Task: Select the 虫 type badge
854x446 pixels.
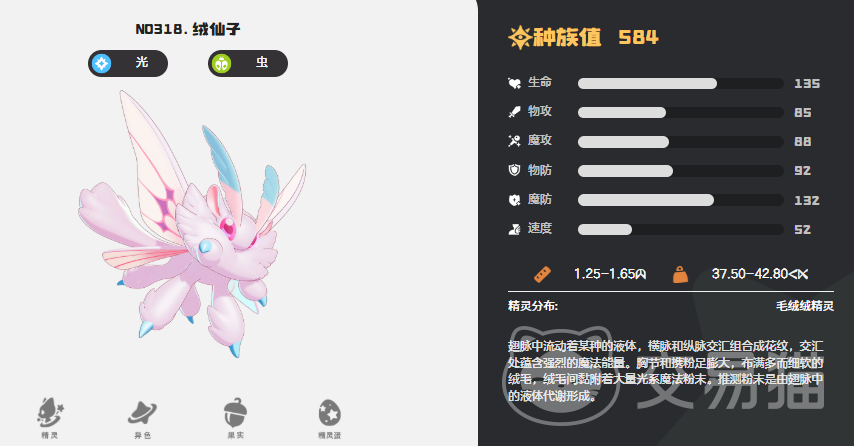Action: coord(248,63)
